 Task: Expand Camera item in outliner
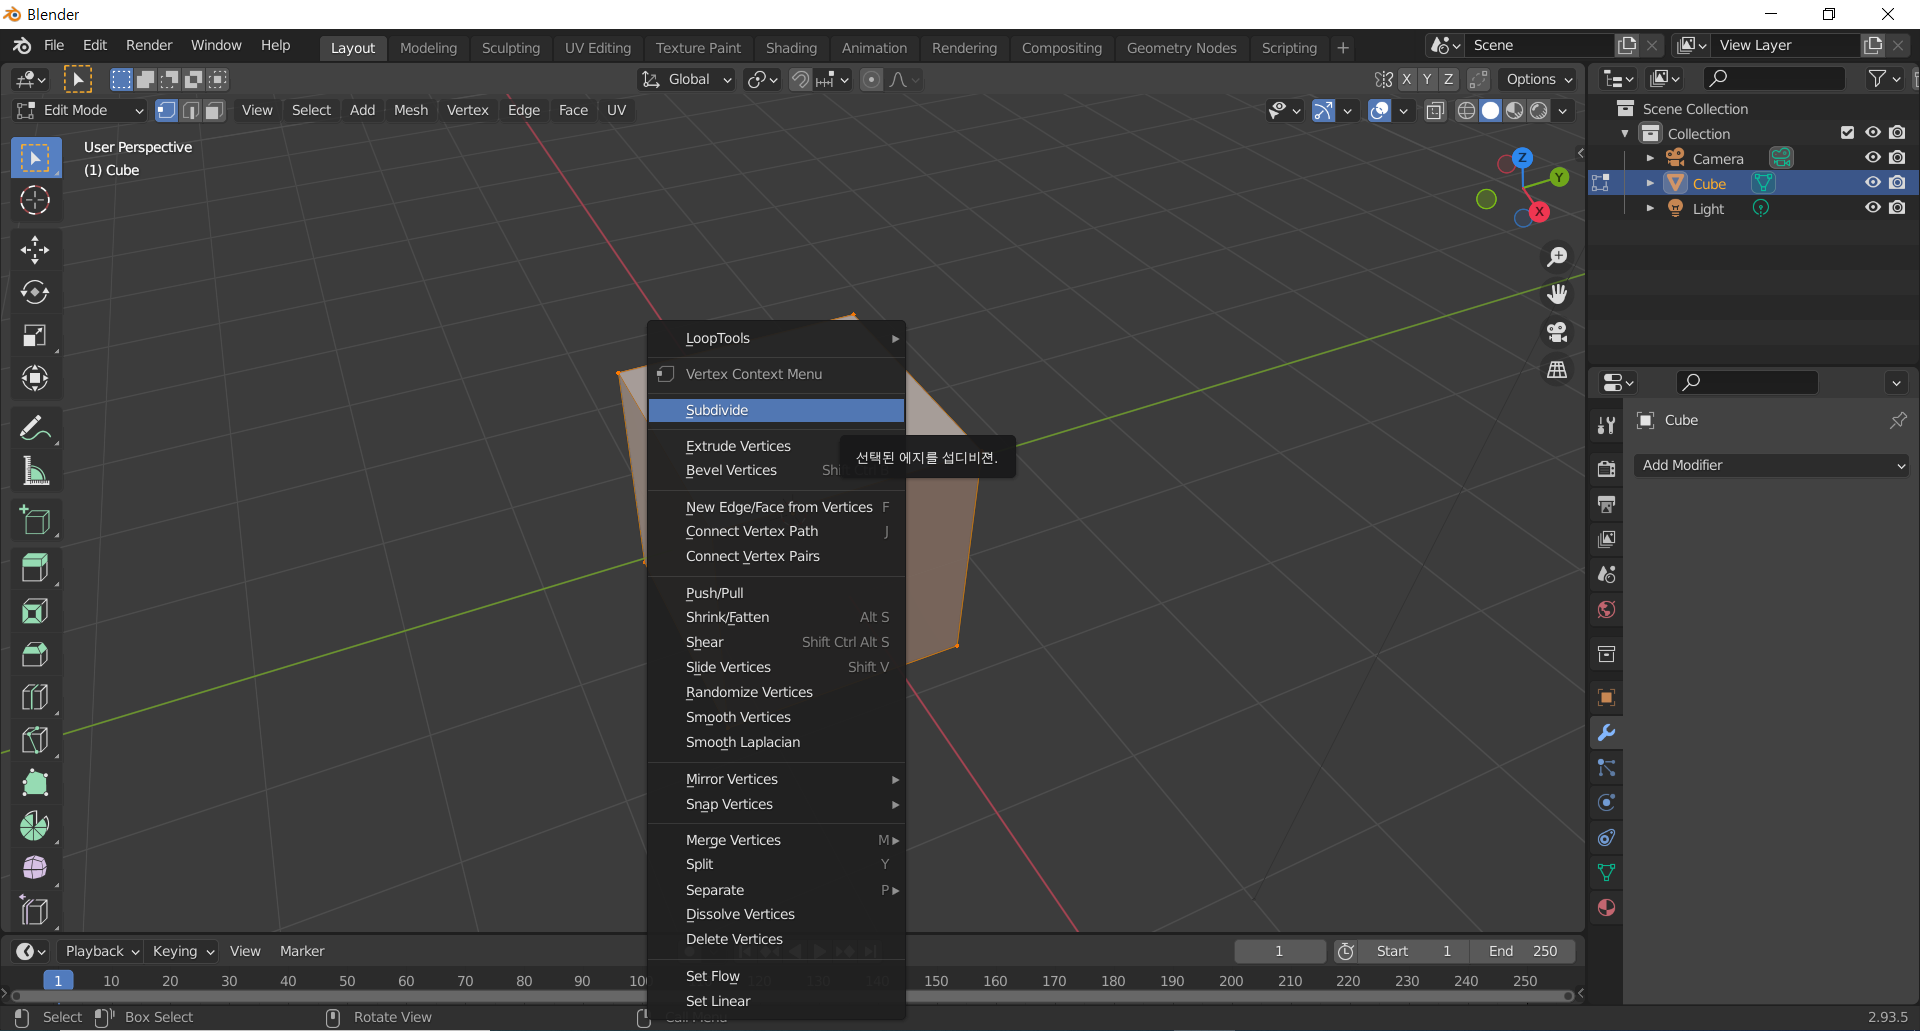click(x=1650, y=158)
